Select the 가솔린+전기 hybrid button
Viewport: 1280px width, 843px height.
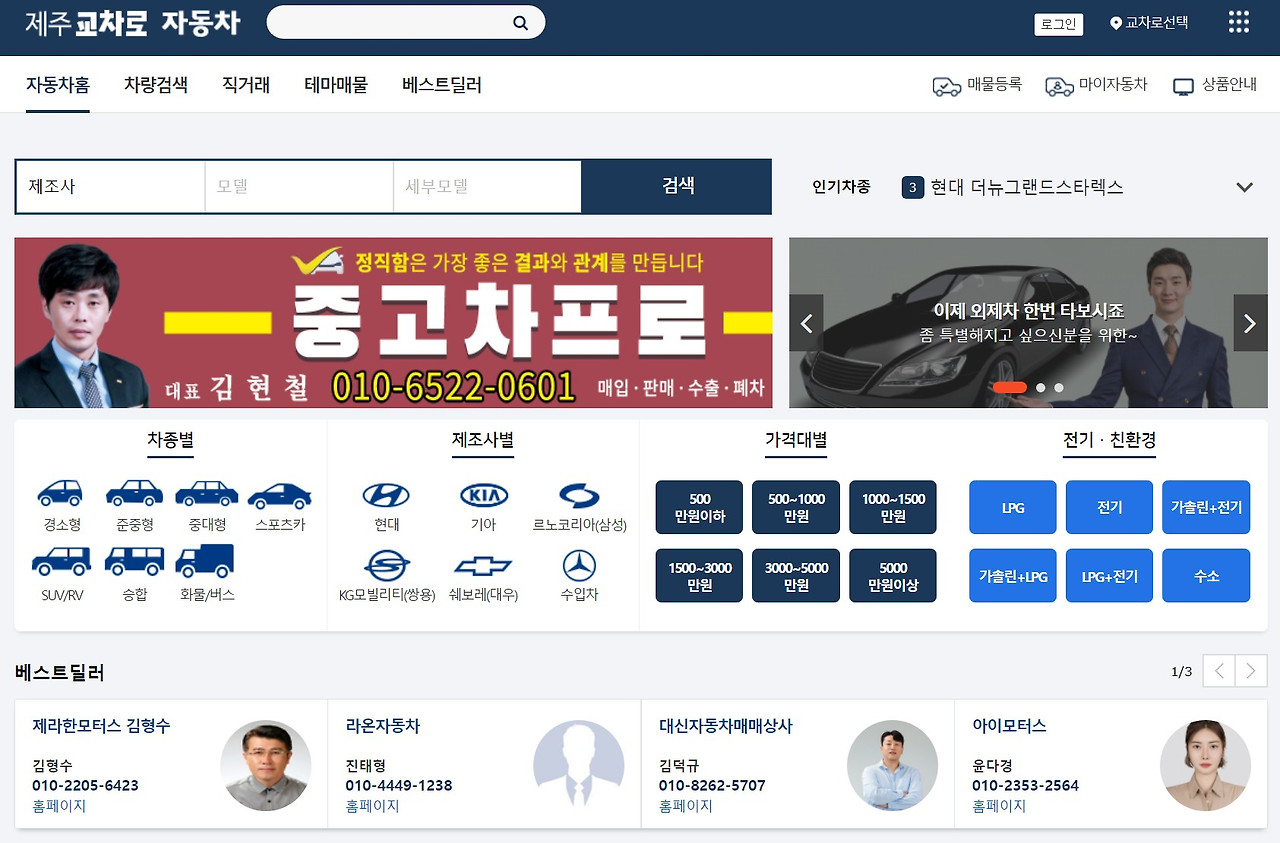point(1206,507)
